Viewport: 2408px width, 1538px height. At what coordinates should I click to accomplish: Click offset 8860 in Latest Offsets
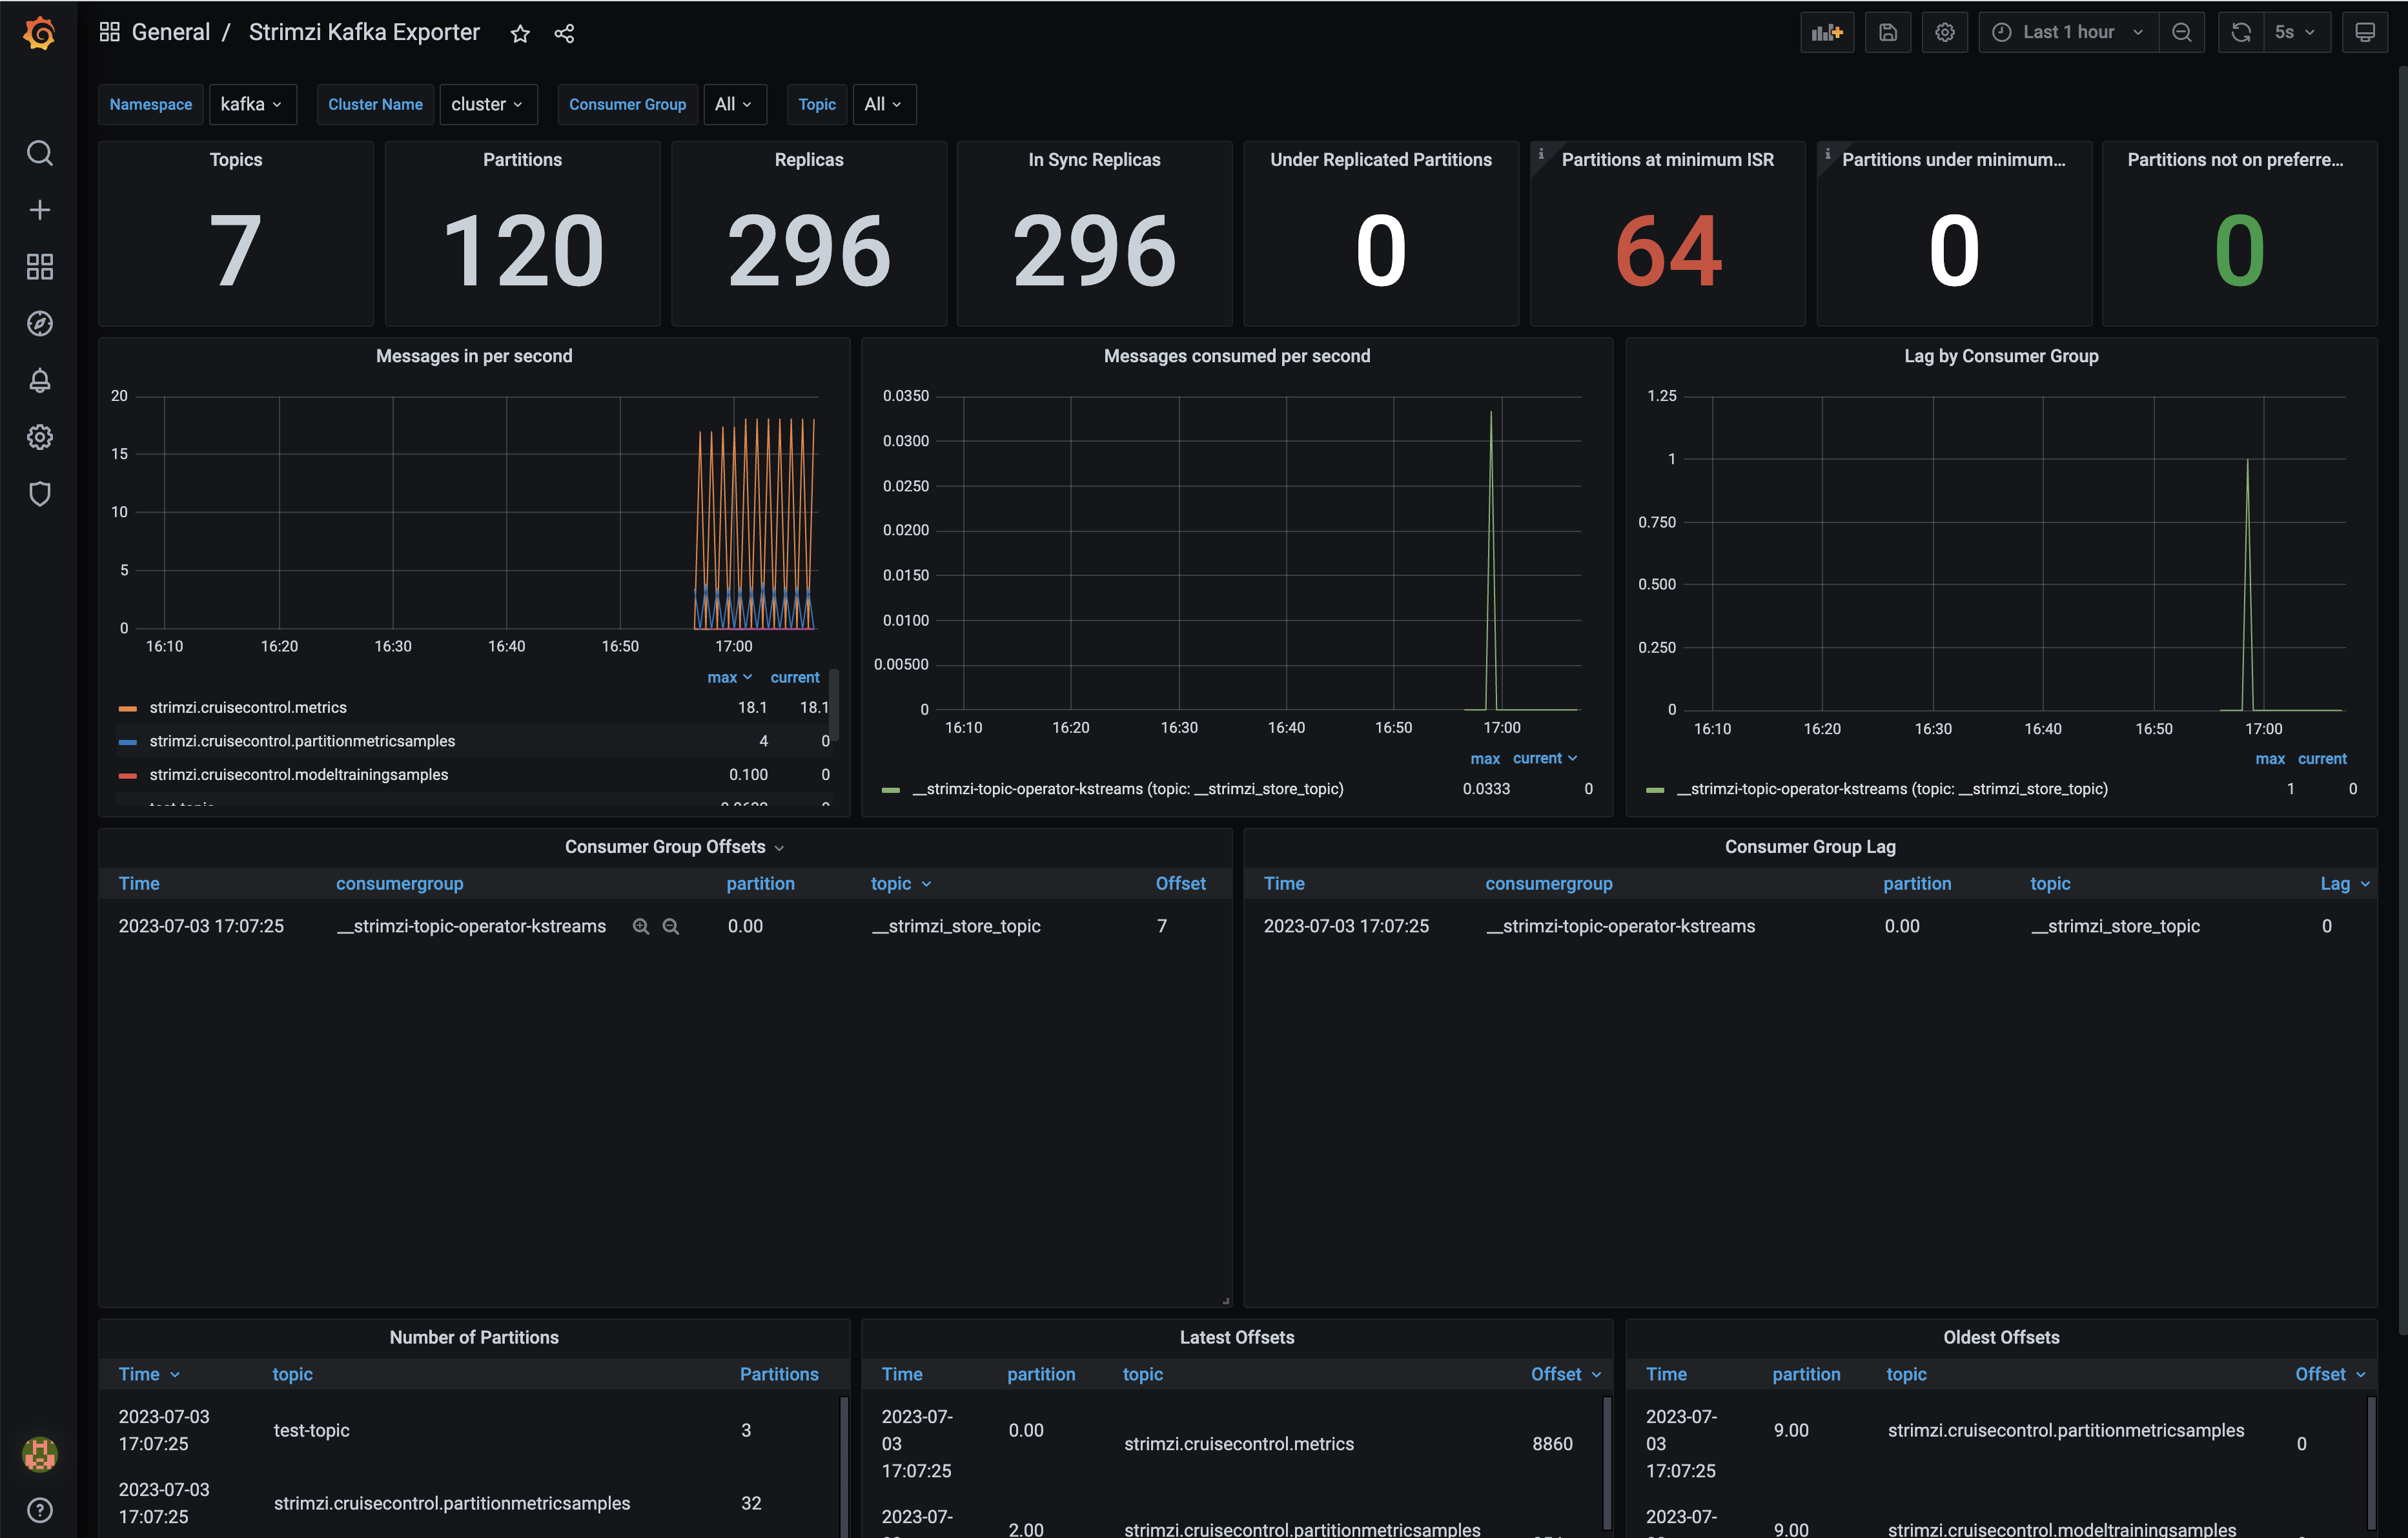pyautogui.click(x=1552, y=1444)
